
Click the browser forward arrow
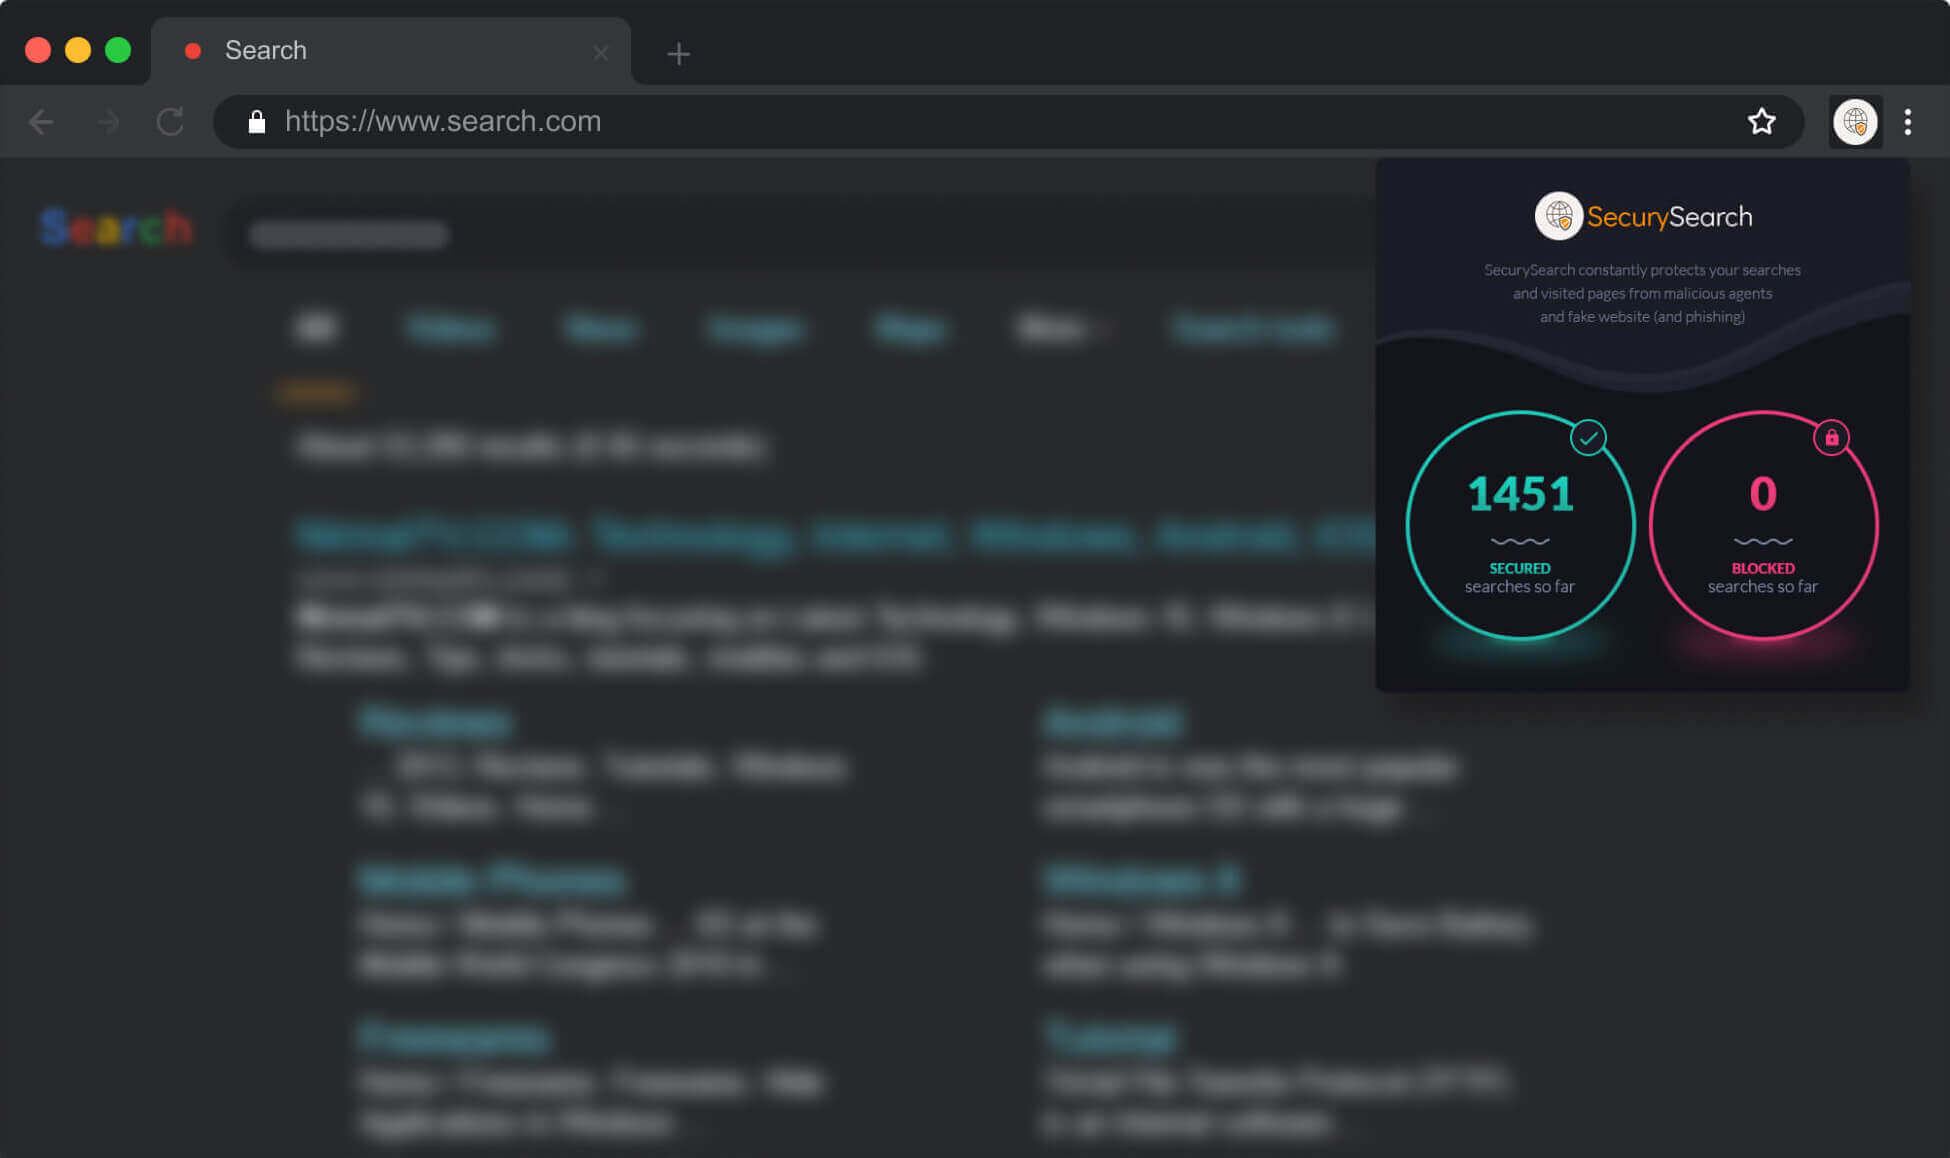(108, 122)
